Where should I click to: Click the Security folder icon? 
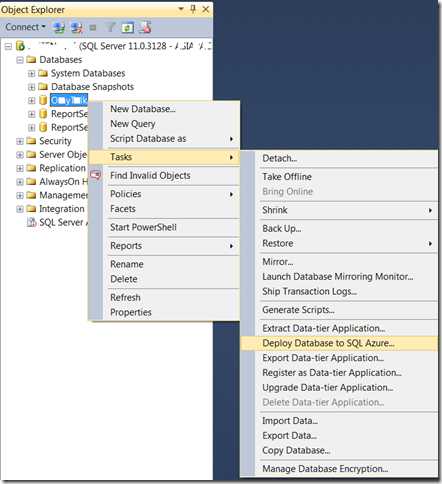coord(31,141)
